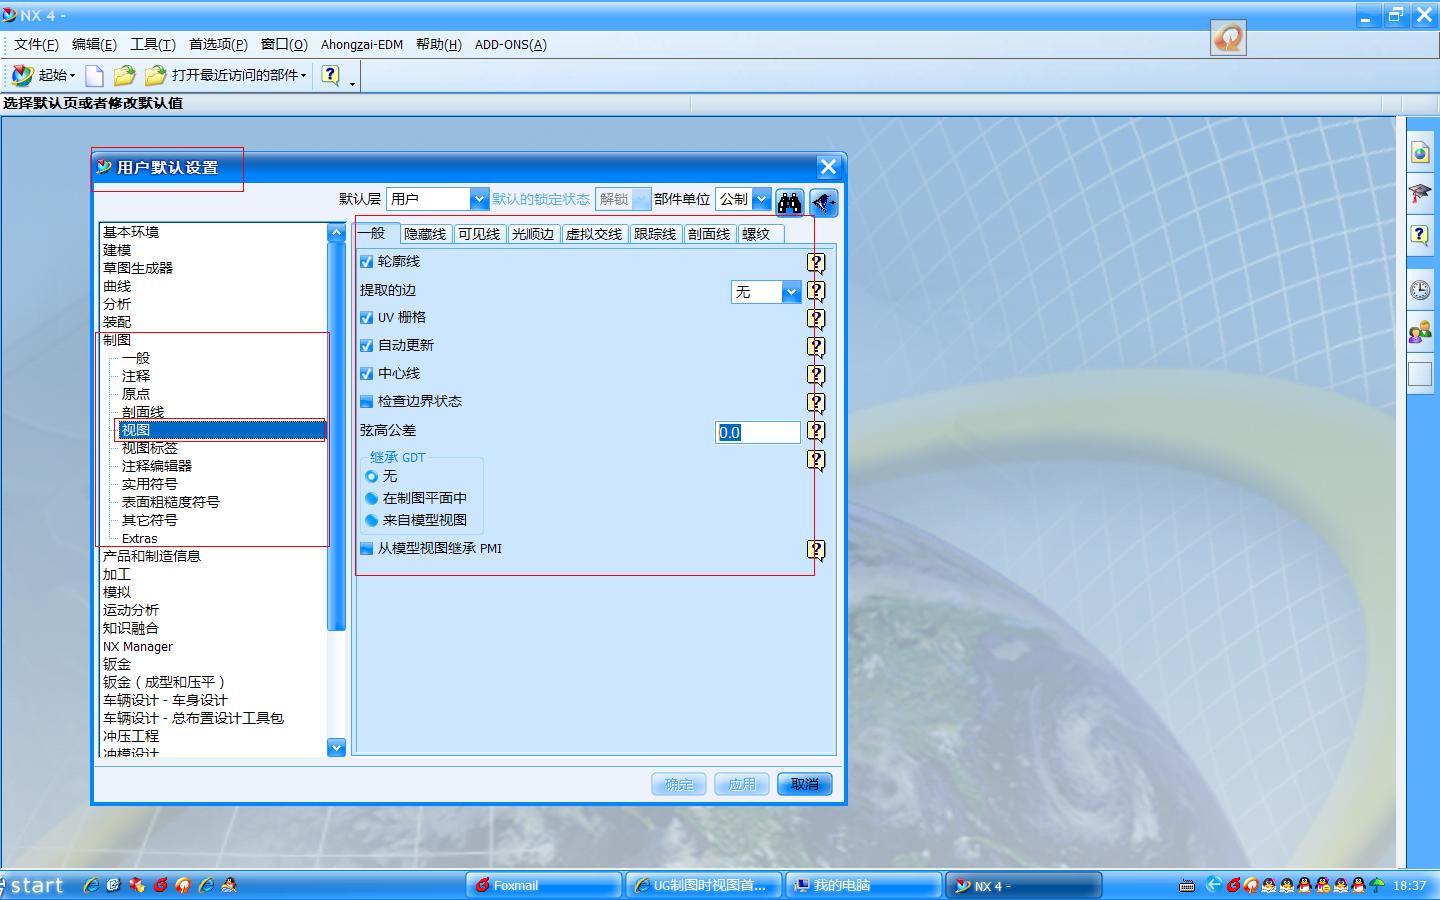Select the 无 radio button under 继承 GDT
Screen dimensions: 1440x900
(372, 476)
